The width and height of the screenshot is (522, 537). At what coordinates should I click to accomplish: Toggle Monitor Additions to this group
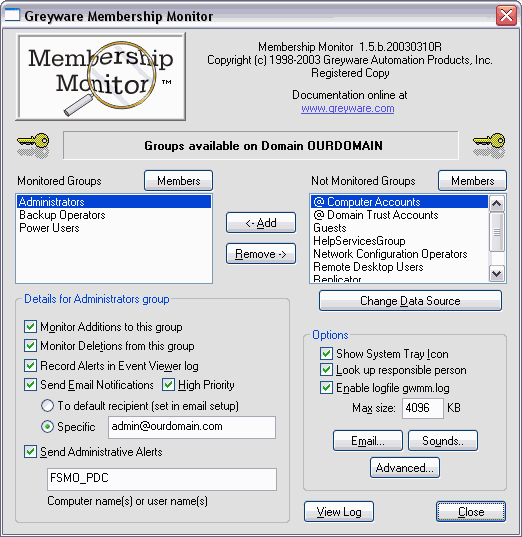[30, 327]
